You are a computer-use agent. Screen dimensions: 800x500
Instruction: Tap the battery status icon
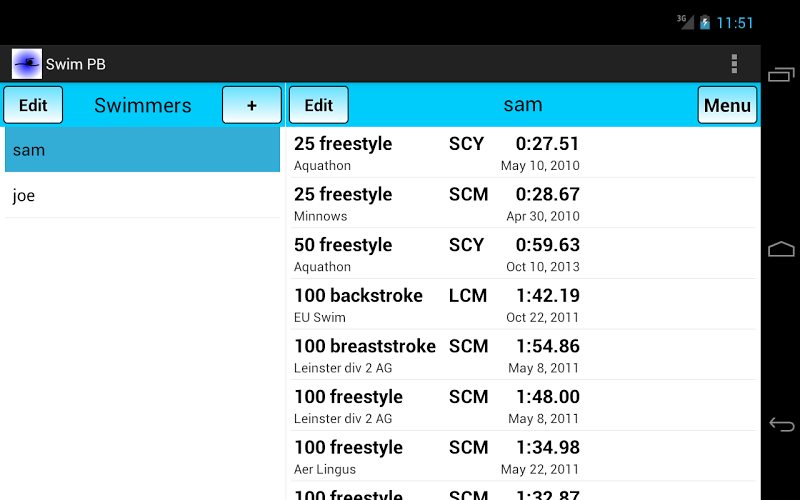click(x=705, y=22)
